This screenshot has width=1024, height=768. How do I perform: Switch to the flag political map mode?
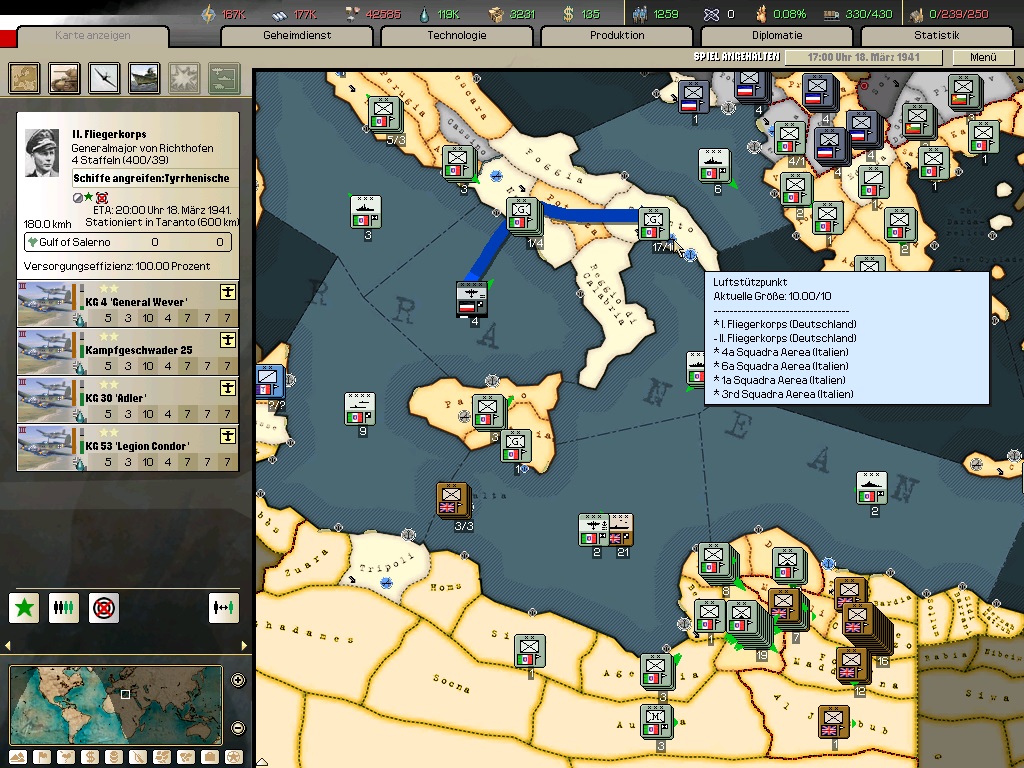(42, 758)
